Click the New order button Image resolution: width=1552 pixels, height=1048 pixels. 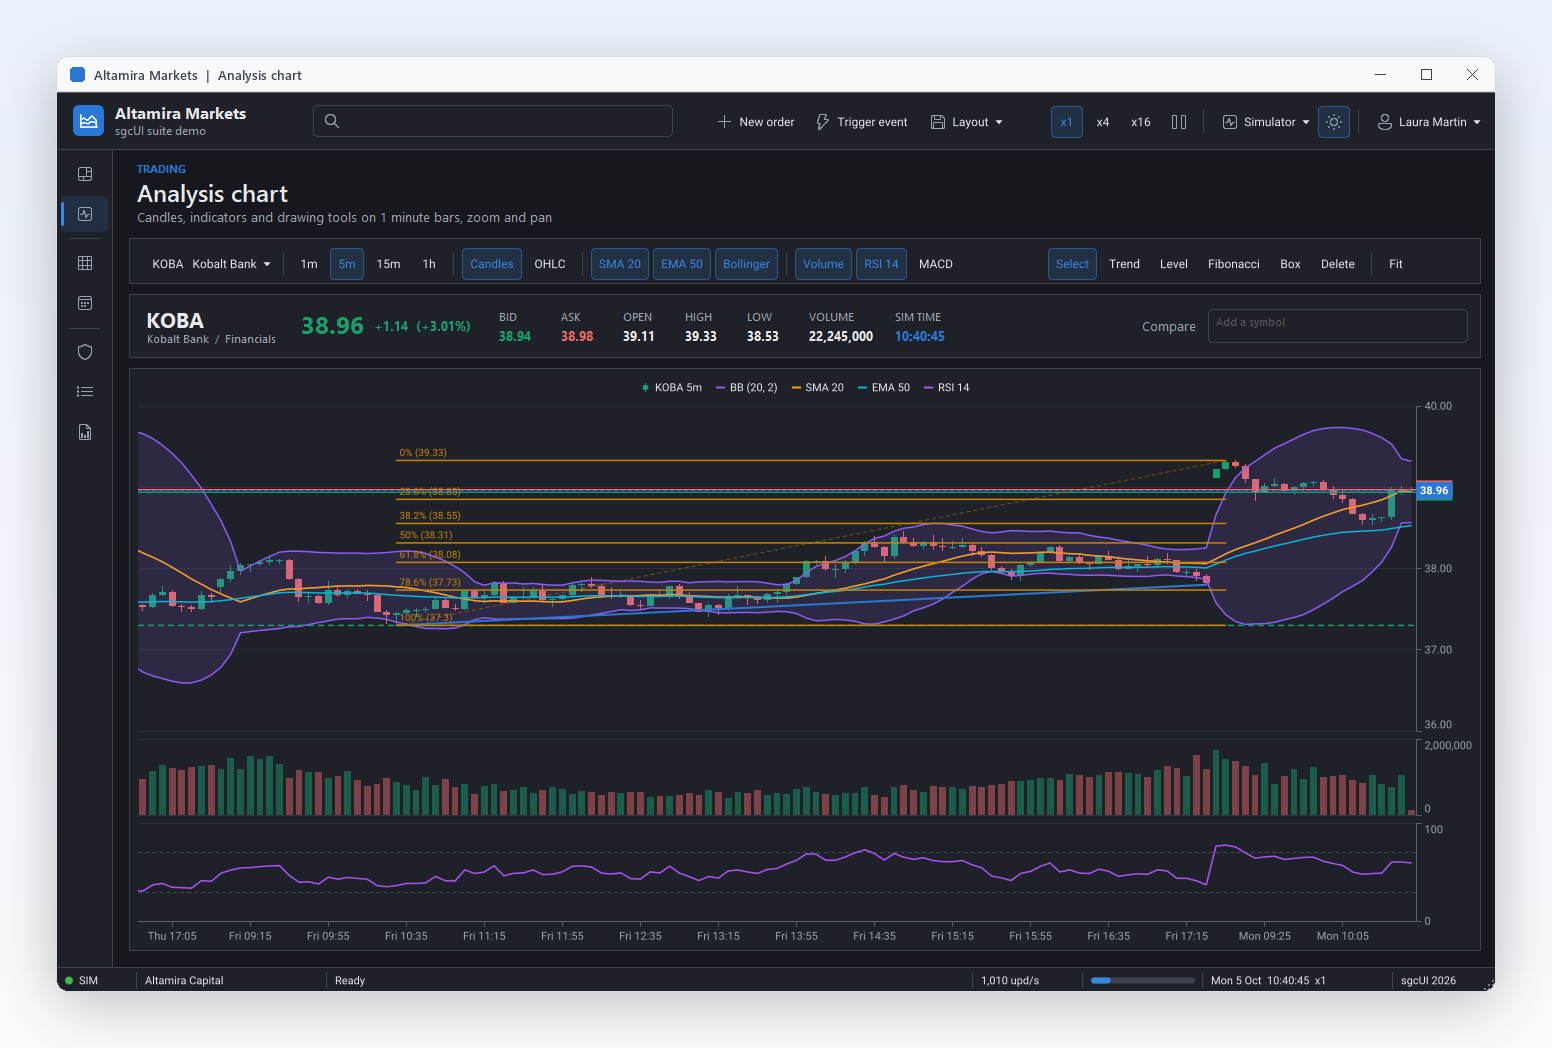(x=756, y=122)
